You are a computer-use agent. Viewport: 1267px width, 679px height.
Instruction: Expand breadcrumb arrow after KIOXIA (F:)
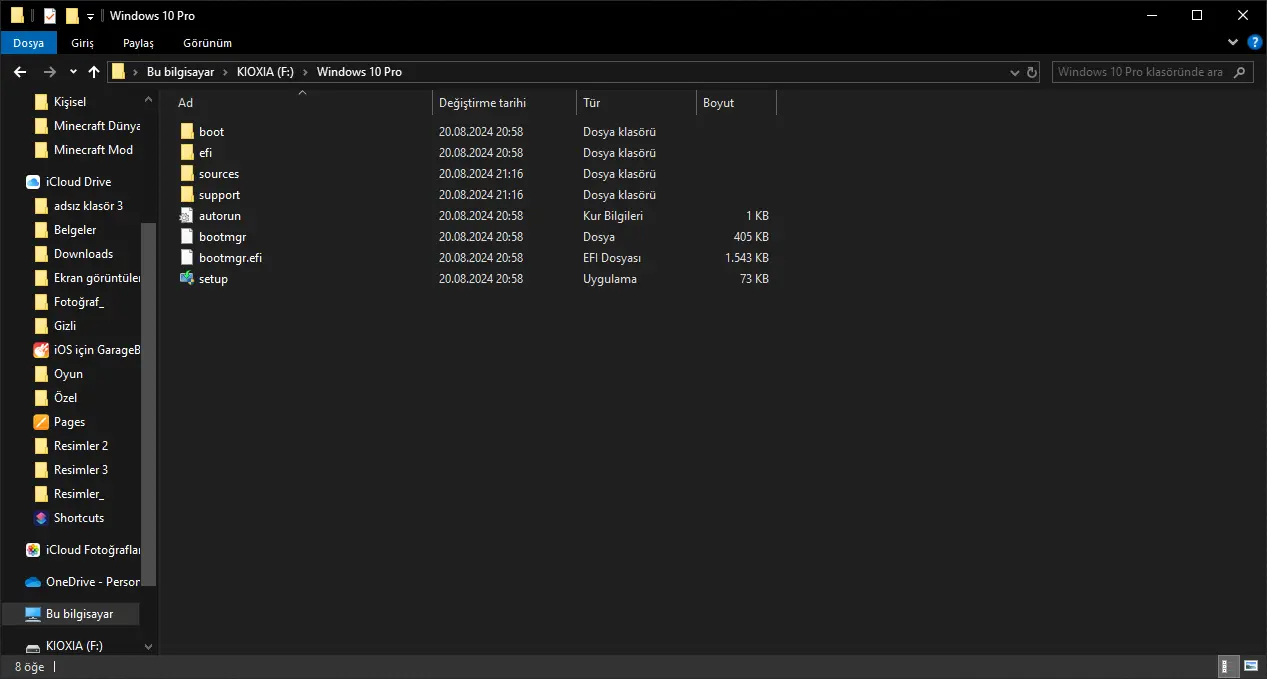(x=306, y=72)
